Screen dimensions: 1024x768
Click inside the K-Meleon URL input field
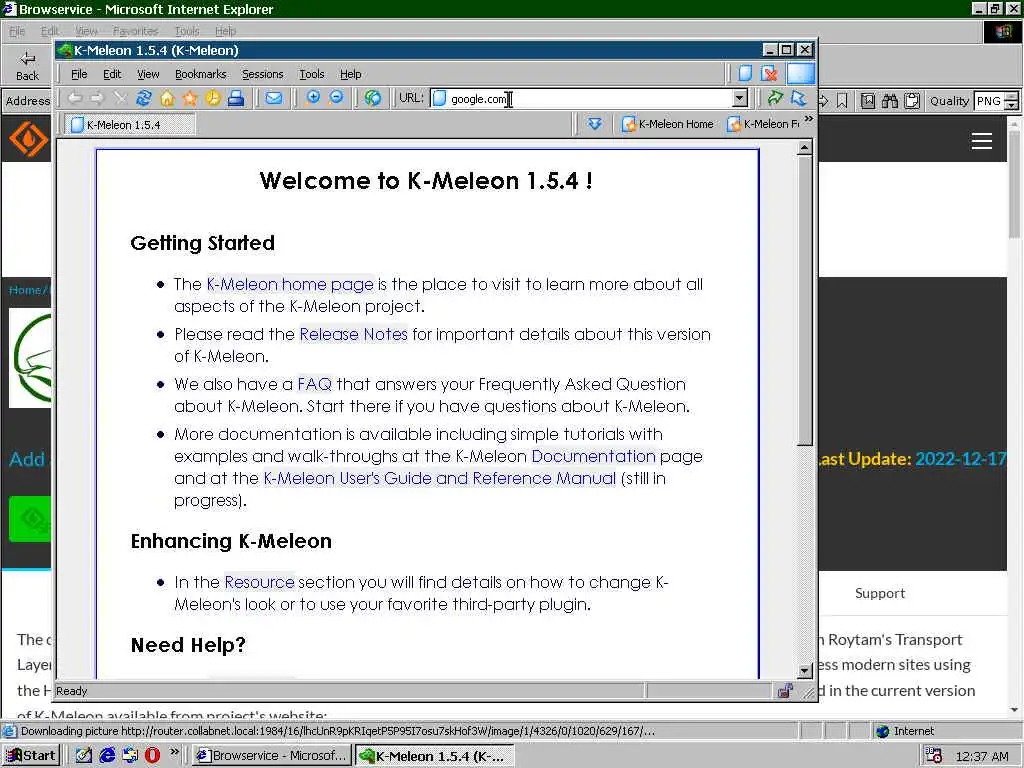click(x=588, y=99)
